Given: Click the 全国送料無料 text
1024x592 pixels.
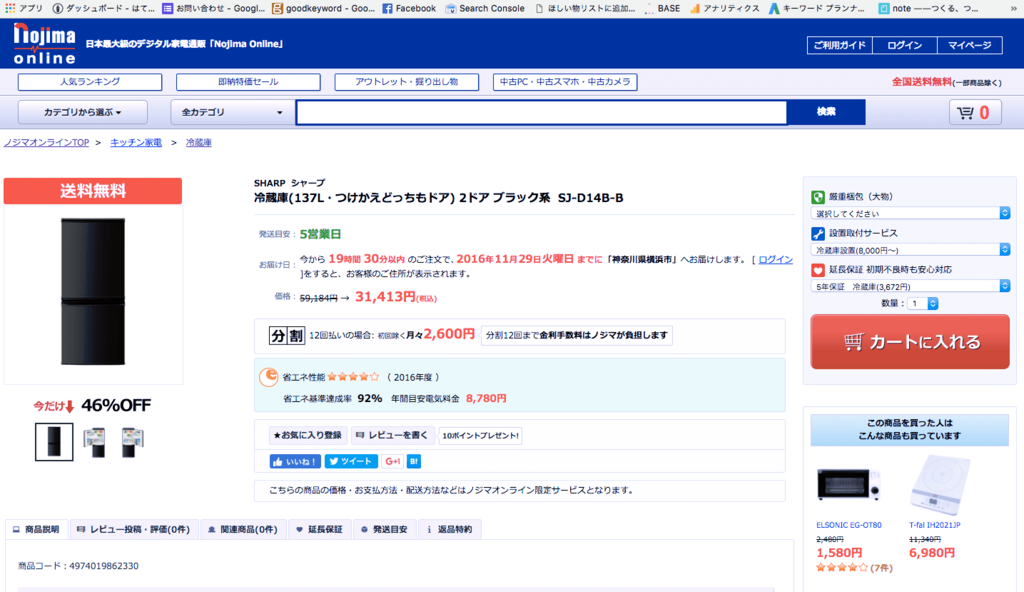Looking at the screenshot, I should click(x=921, y=82).
